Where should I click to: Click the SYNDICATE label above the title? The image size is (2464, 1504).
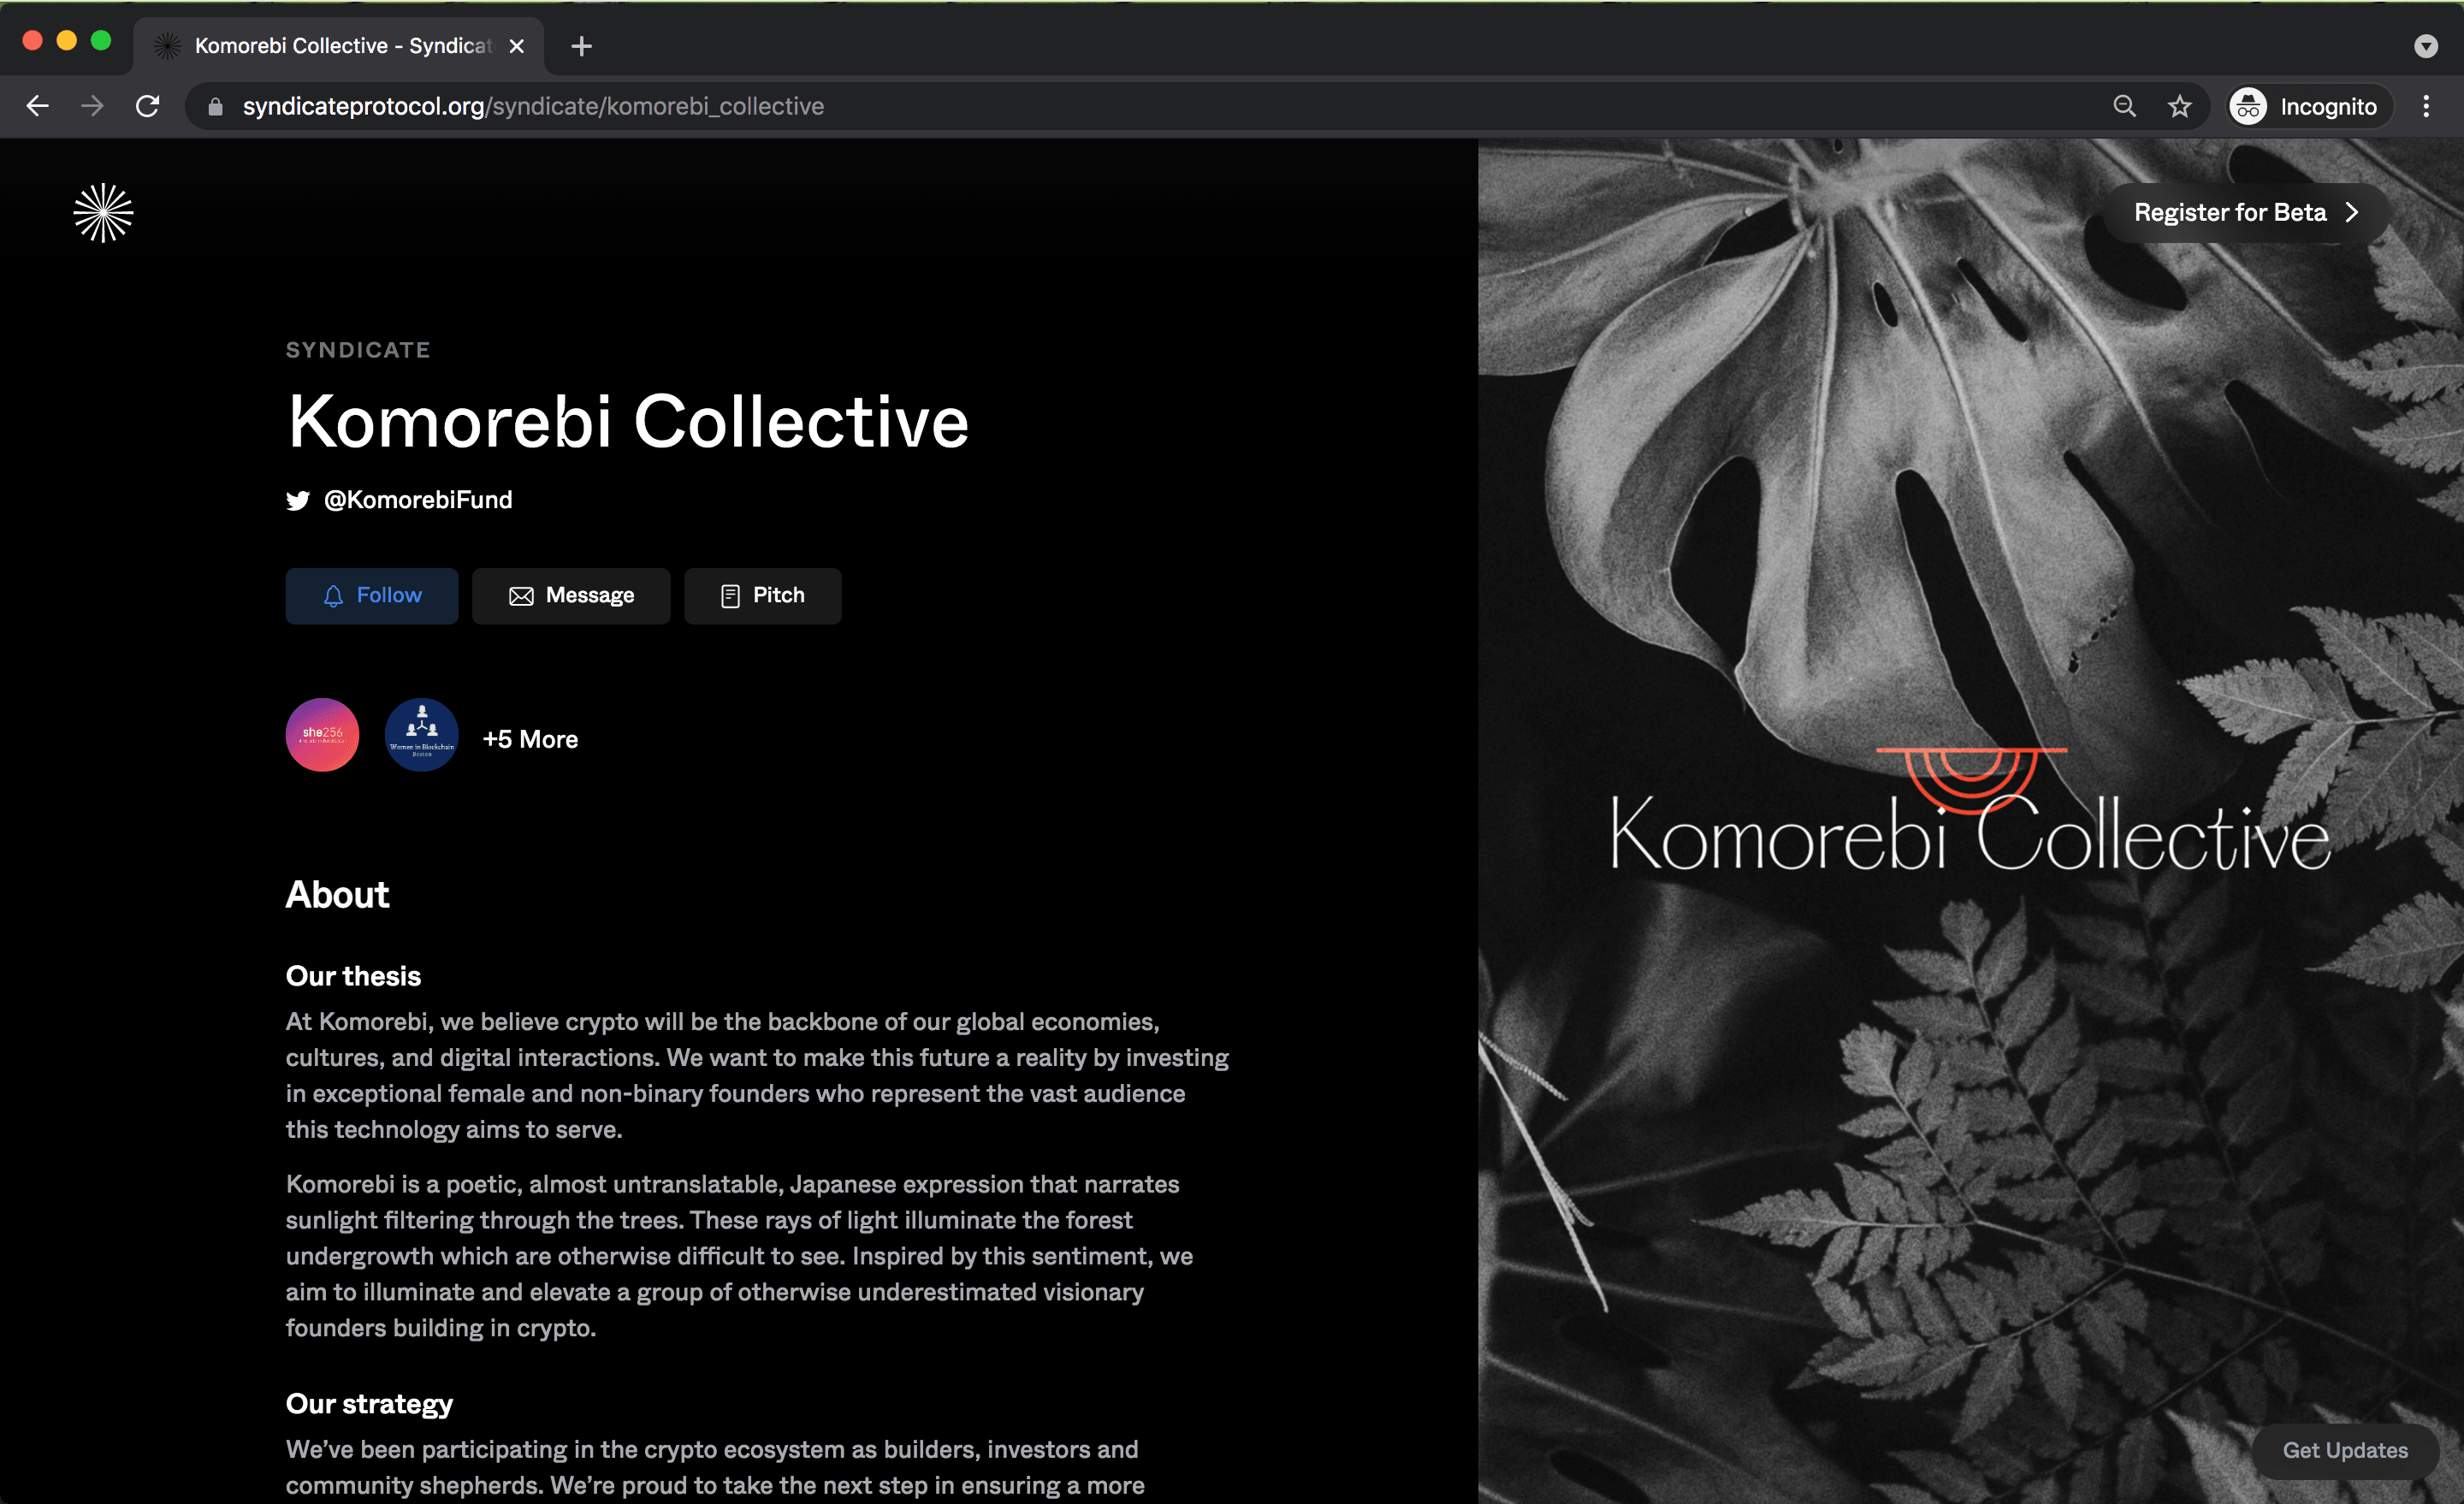point(358,350)
